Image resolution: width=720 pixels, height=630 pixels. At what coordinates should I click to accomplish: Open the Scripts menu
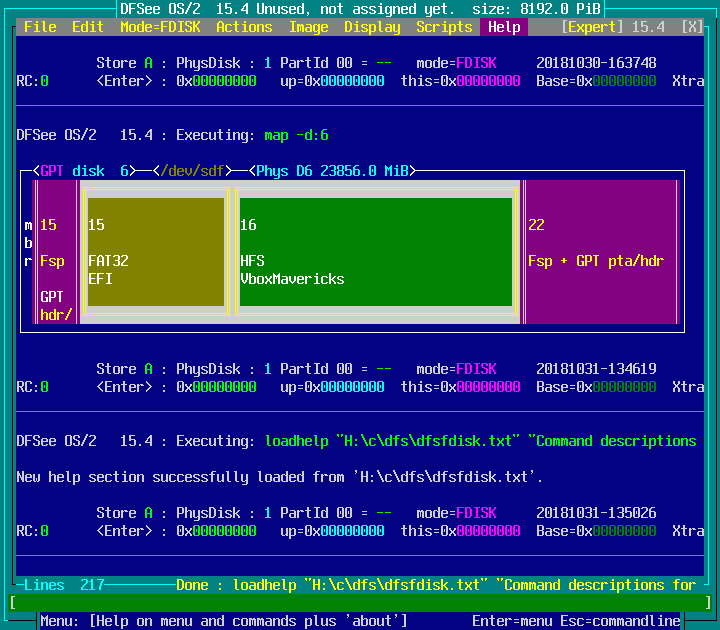point(444,27)
